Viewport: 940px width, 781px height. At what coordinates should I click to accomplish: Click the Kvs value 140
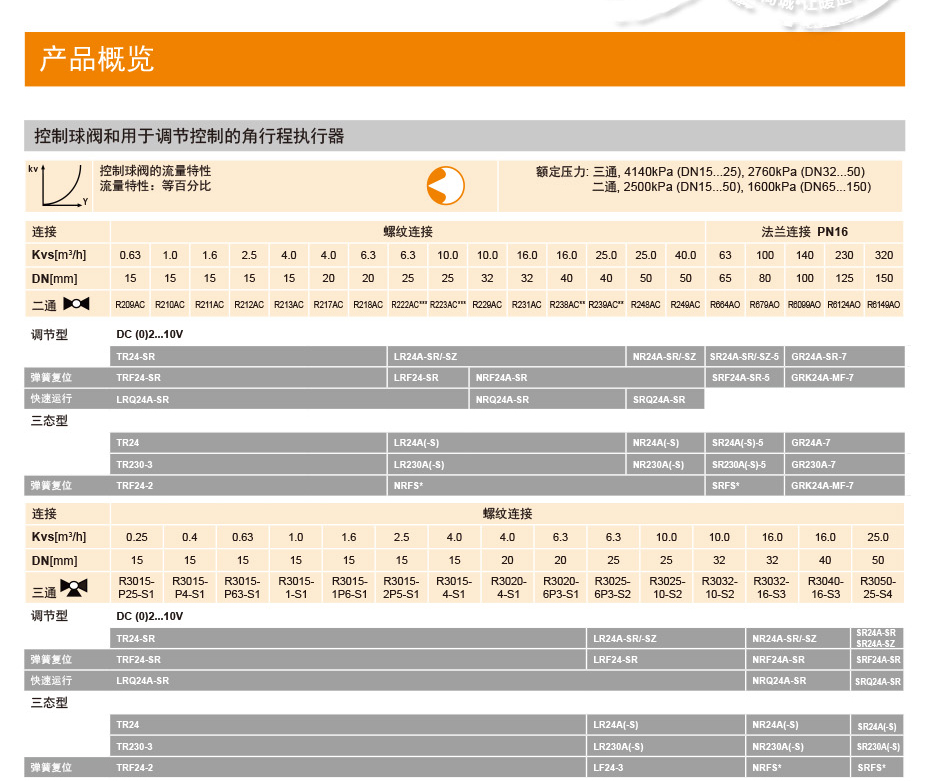(805, 255)
